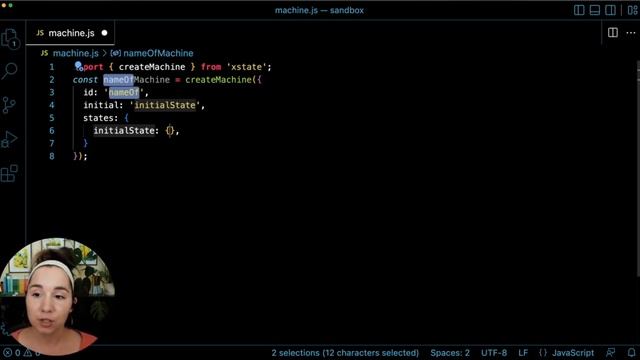The image size is (640, 360).
Task: Click the curly braces language status icon
Action: point(542,353)
